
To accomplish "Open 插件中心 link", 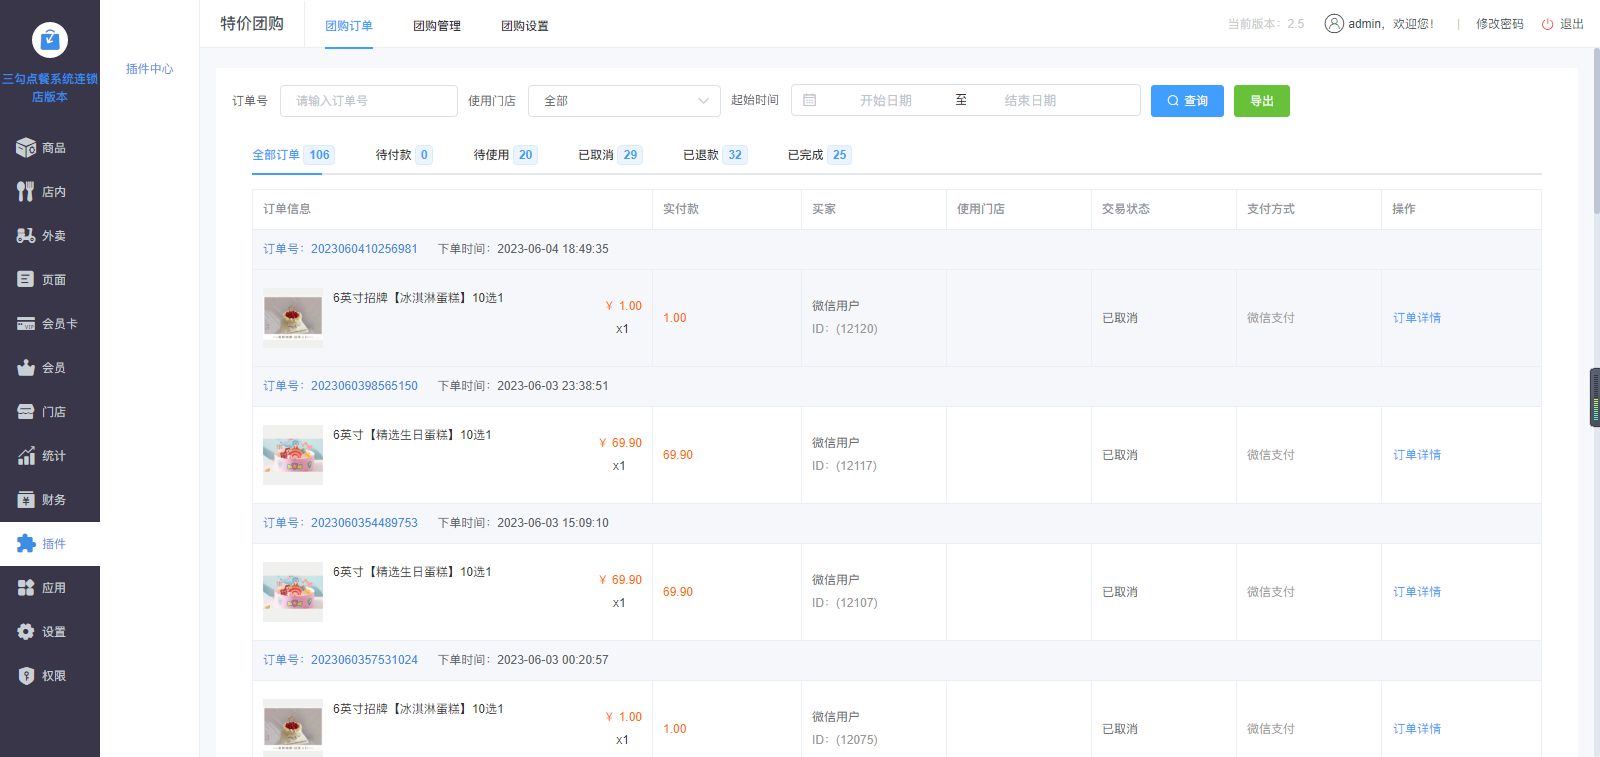I will 149,69.
